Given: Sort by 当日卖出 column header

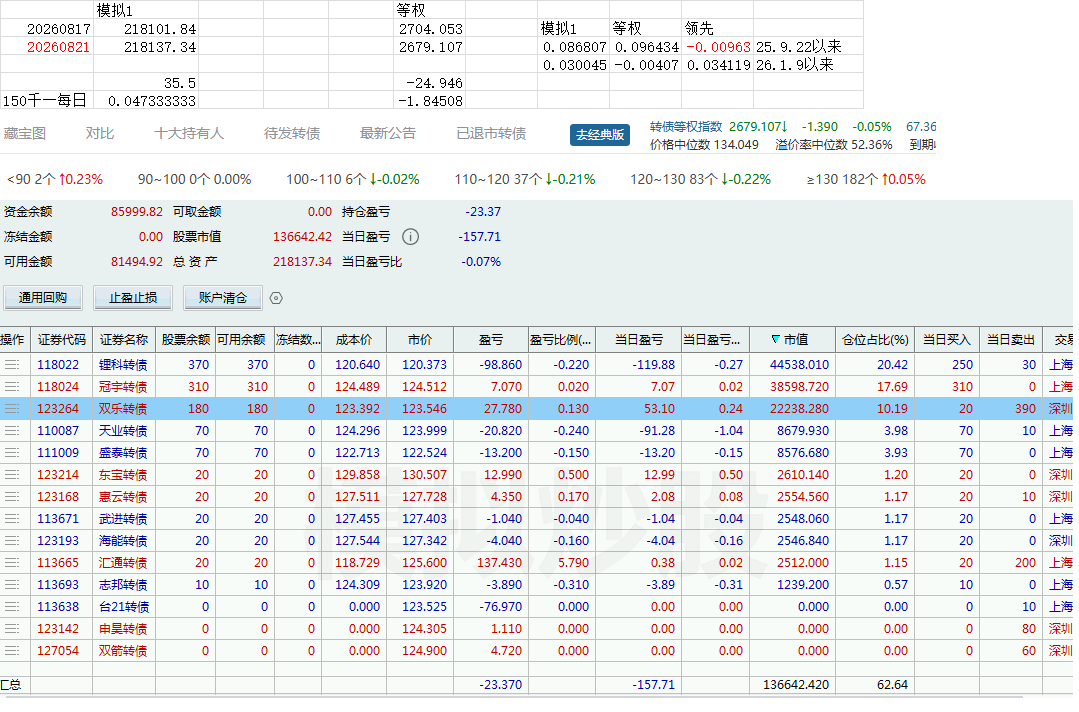Looking at the screenshot, I should click(x=1011, y=340).
